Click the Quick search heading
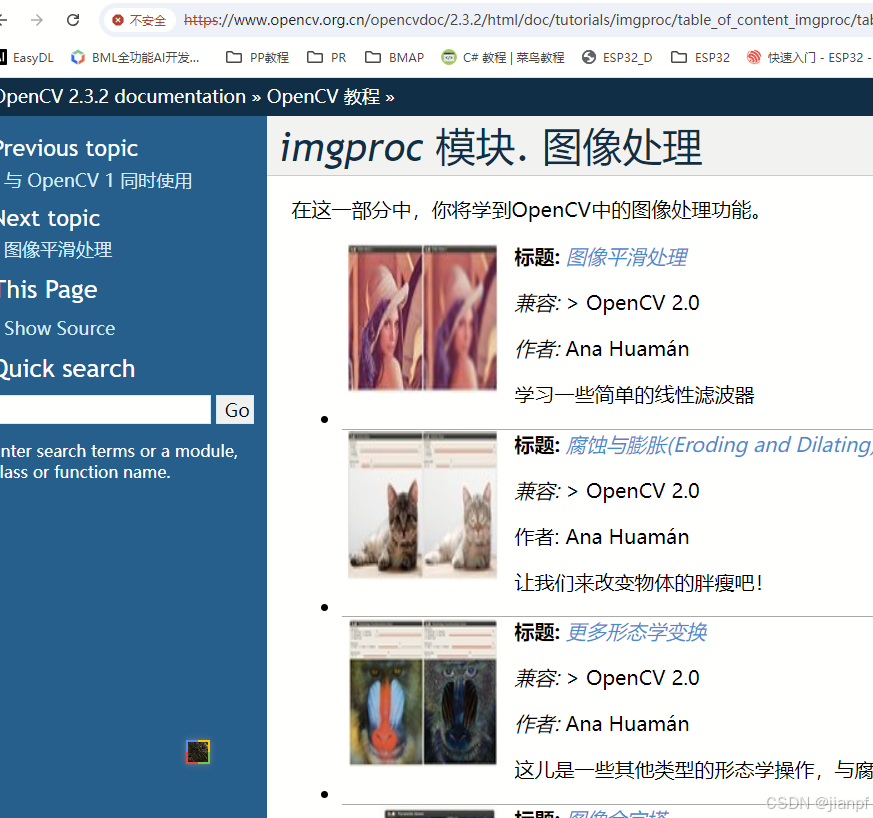This screenshot has height=818, width=873. click(x=67, y=369)
